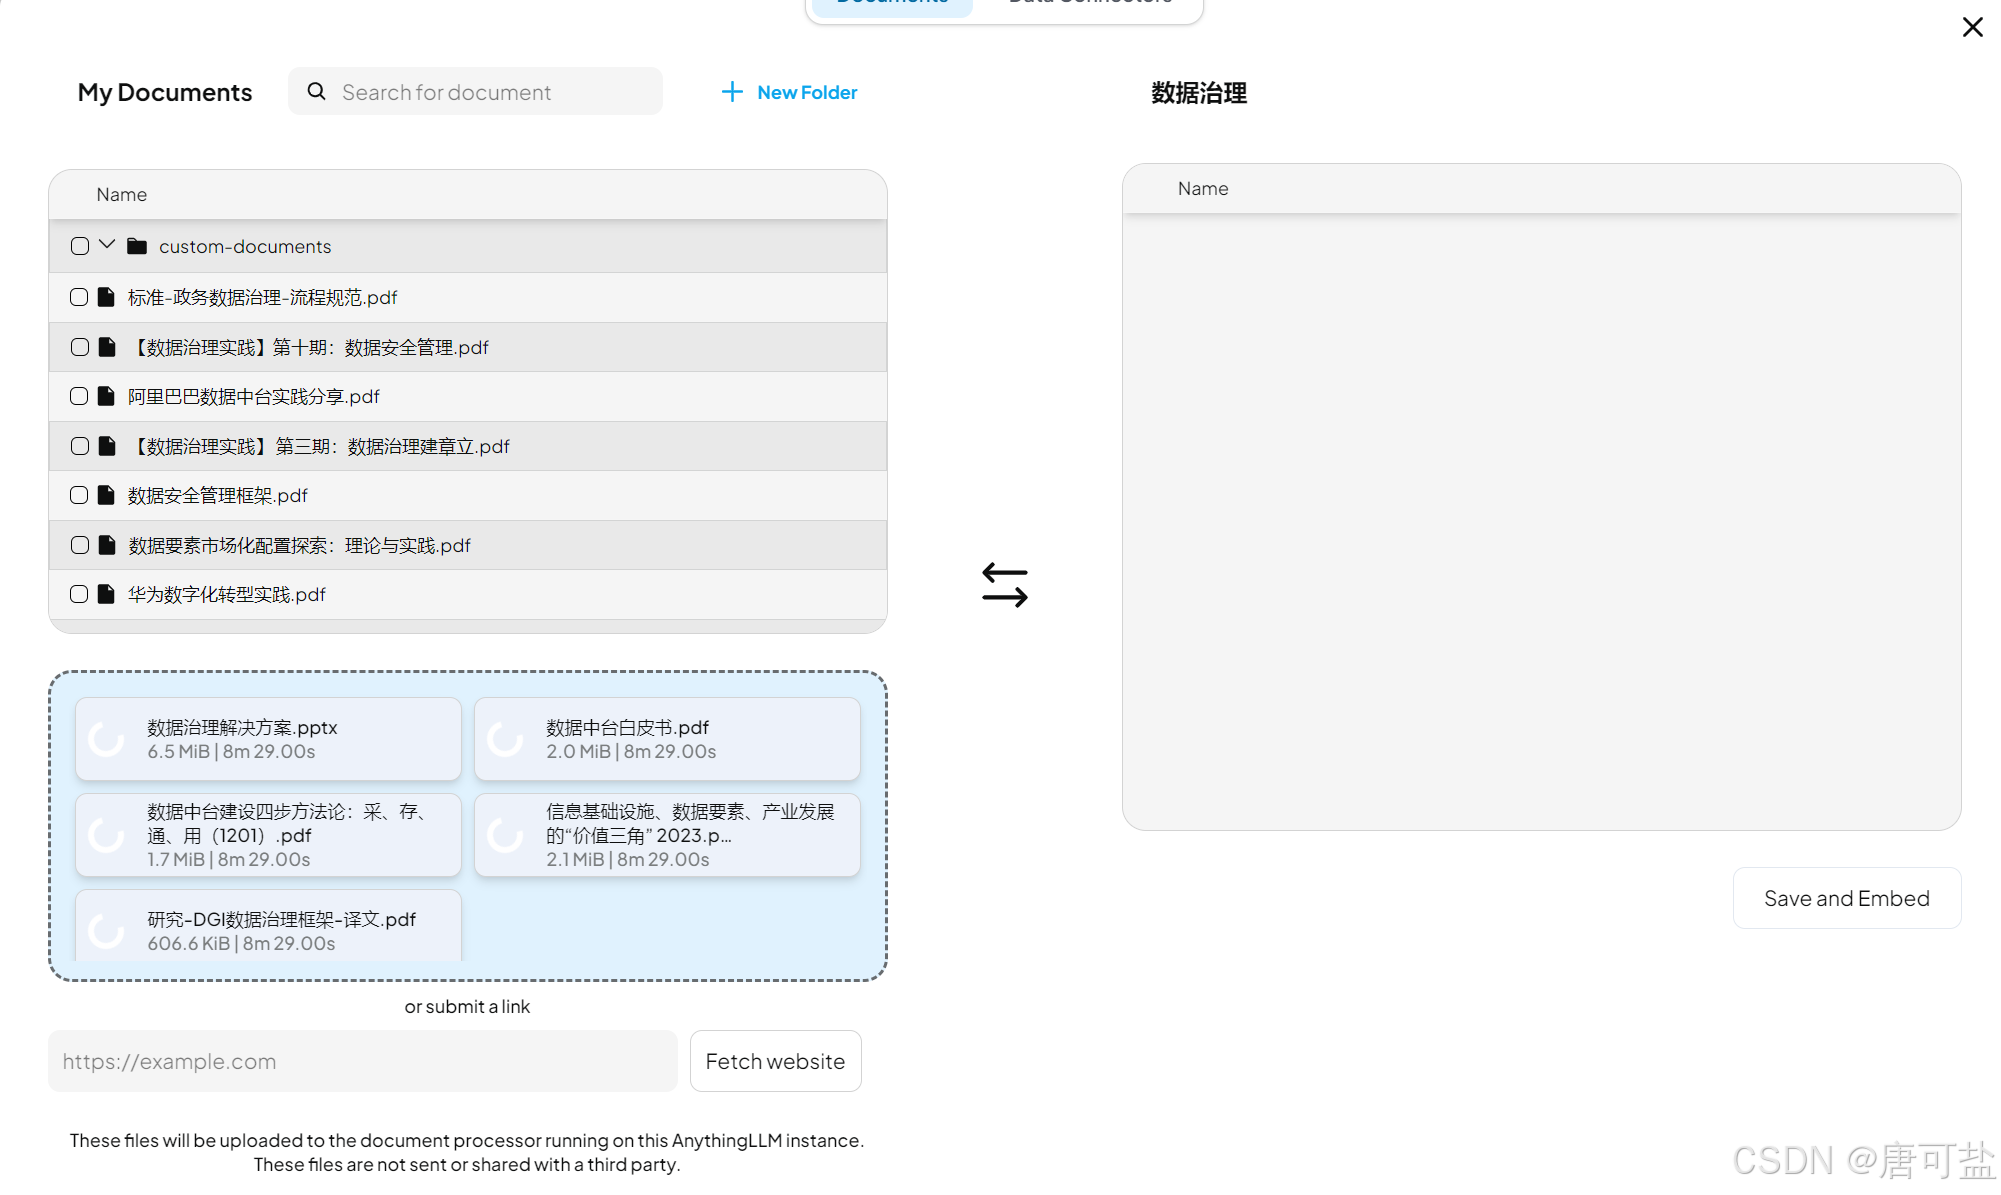Check the custom-documents folder checkbox
This screenshot has height=1195, width=2001.
point(80,246)
